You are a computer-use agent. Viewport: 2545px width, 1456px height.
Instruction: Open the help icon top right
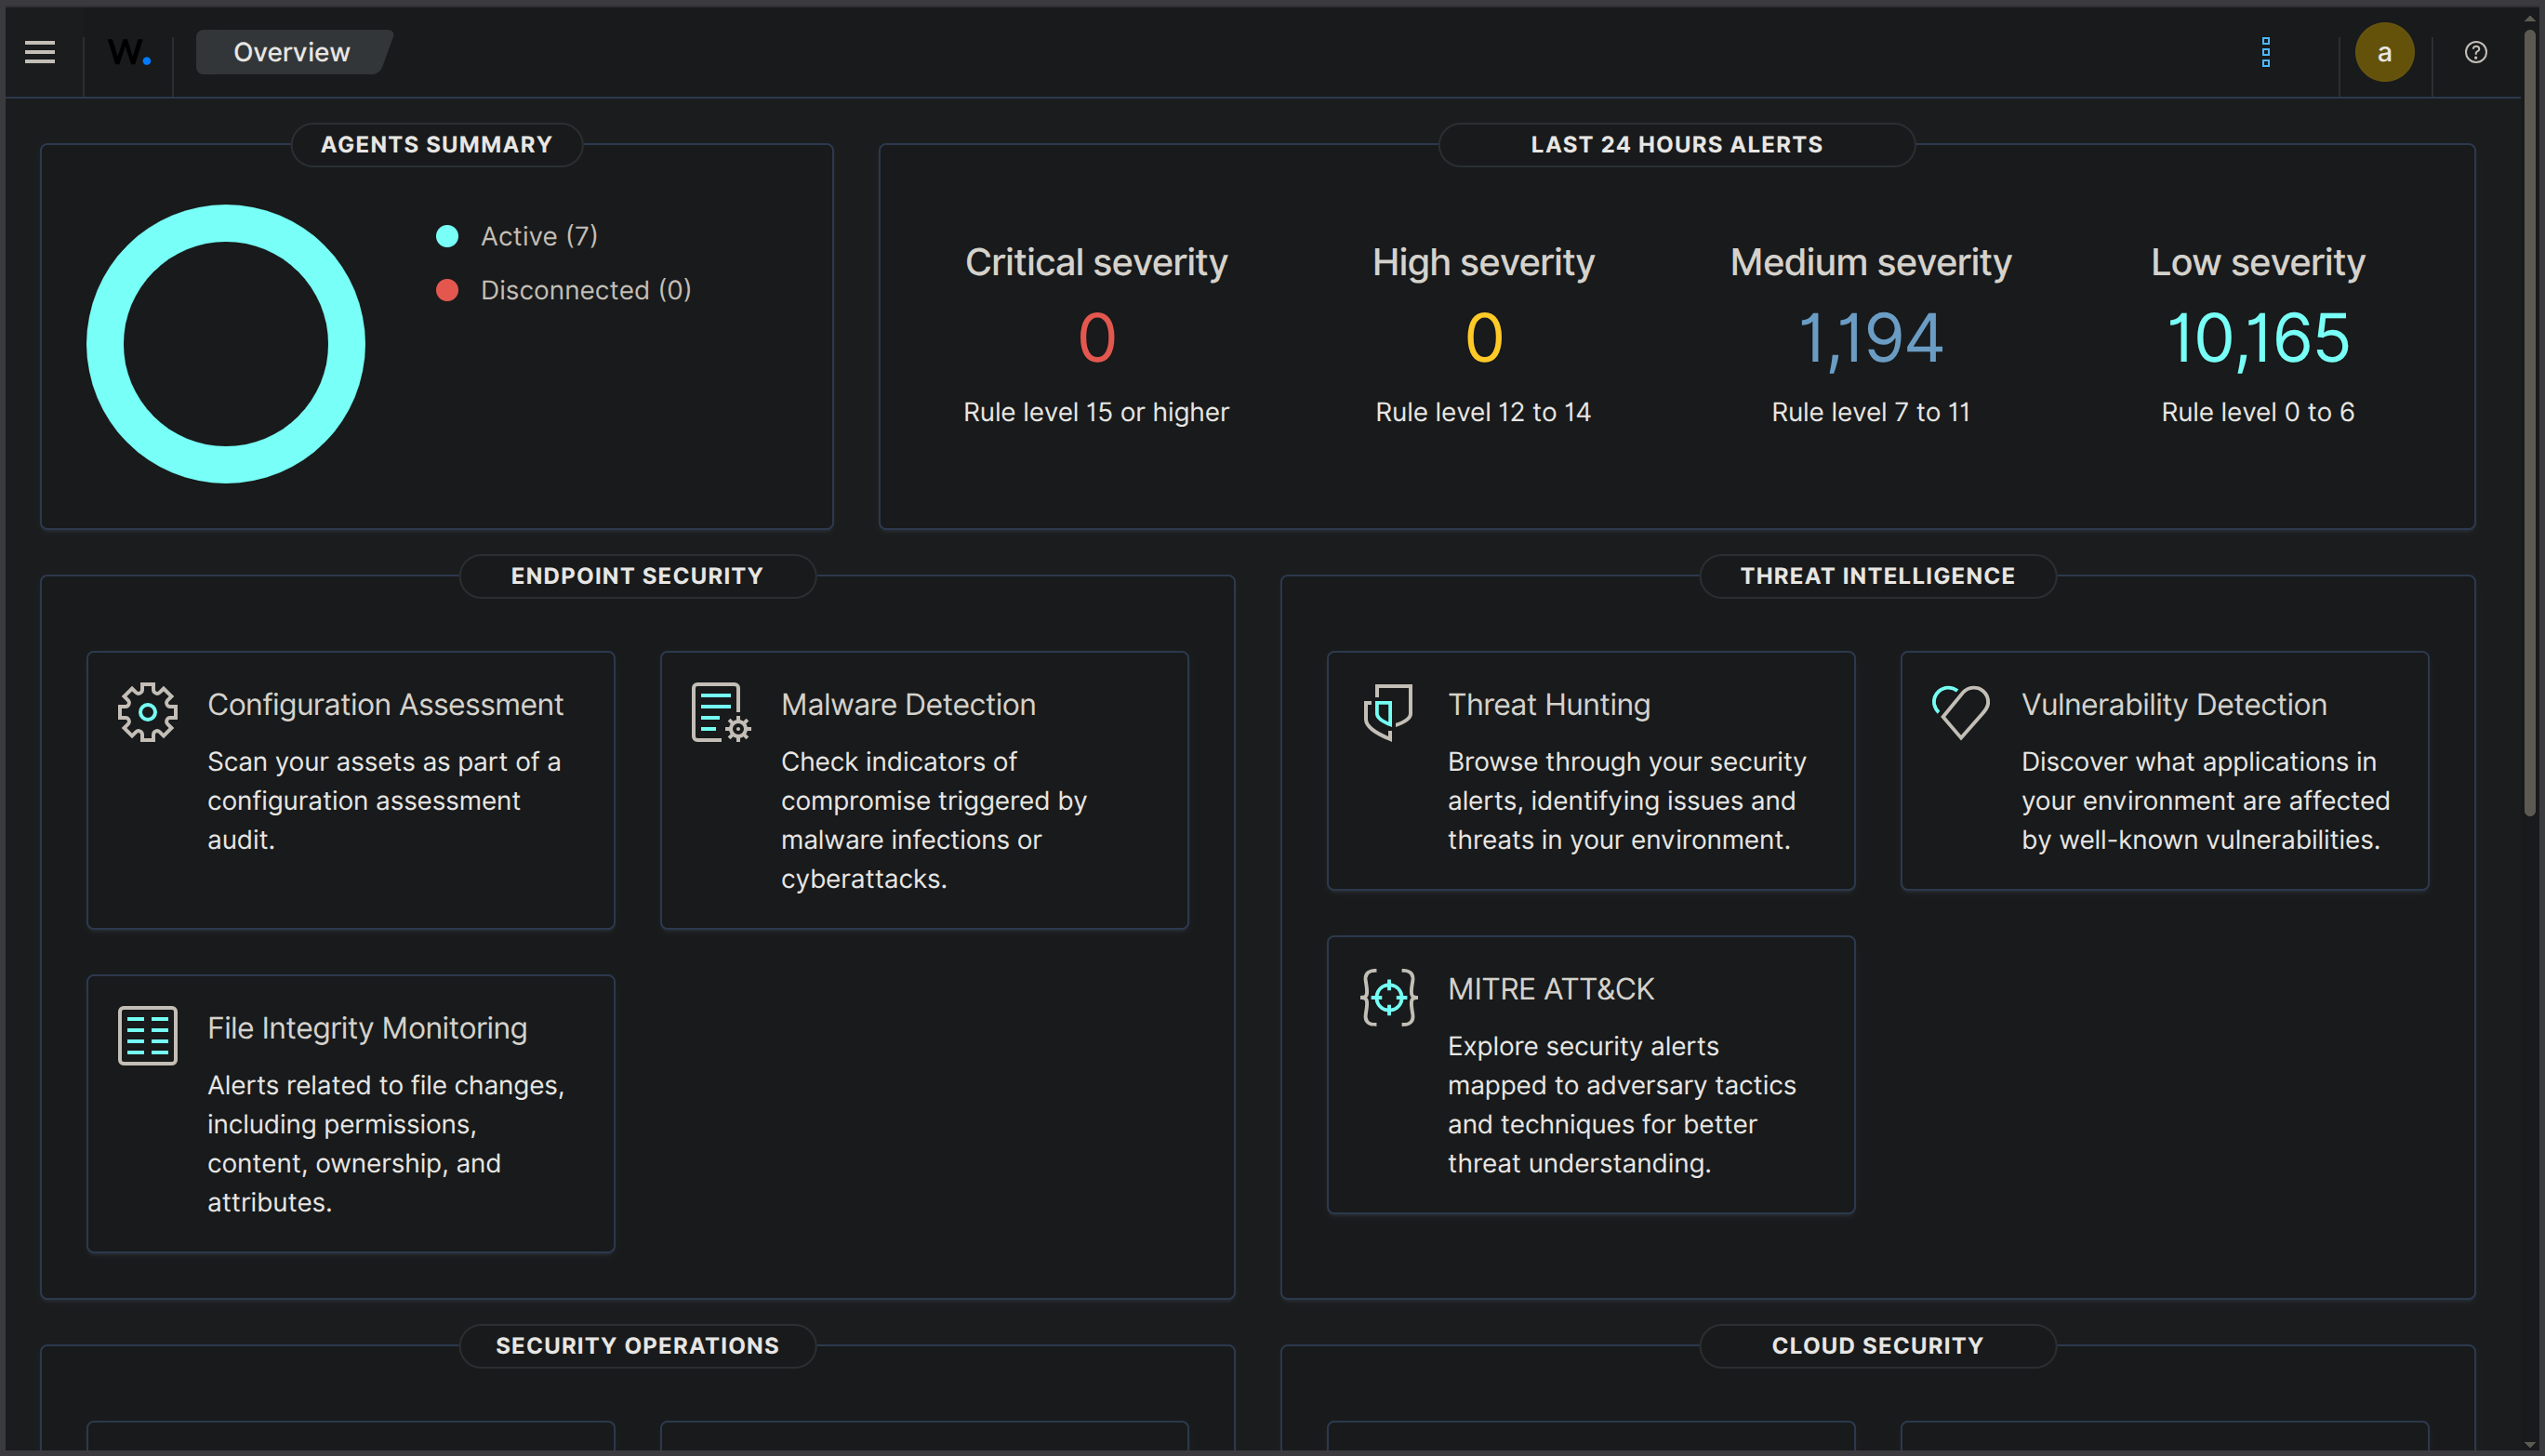2475,52
